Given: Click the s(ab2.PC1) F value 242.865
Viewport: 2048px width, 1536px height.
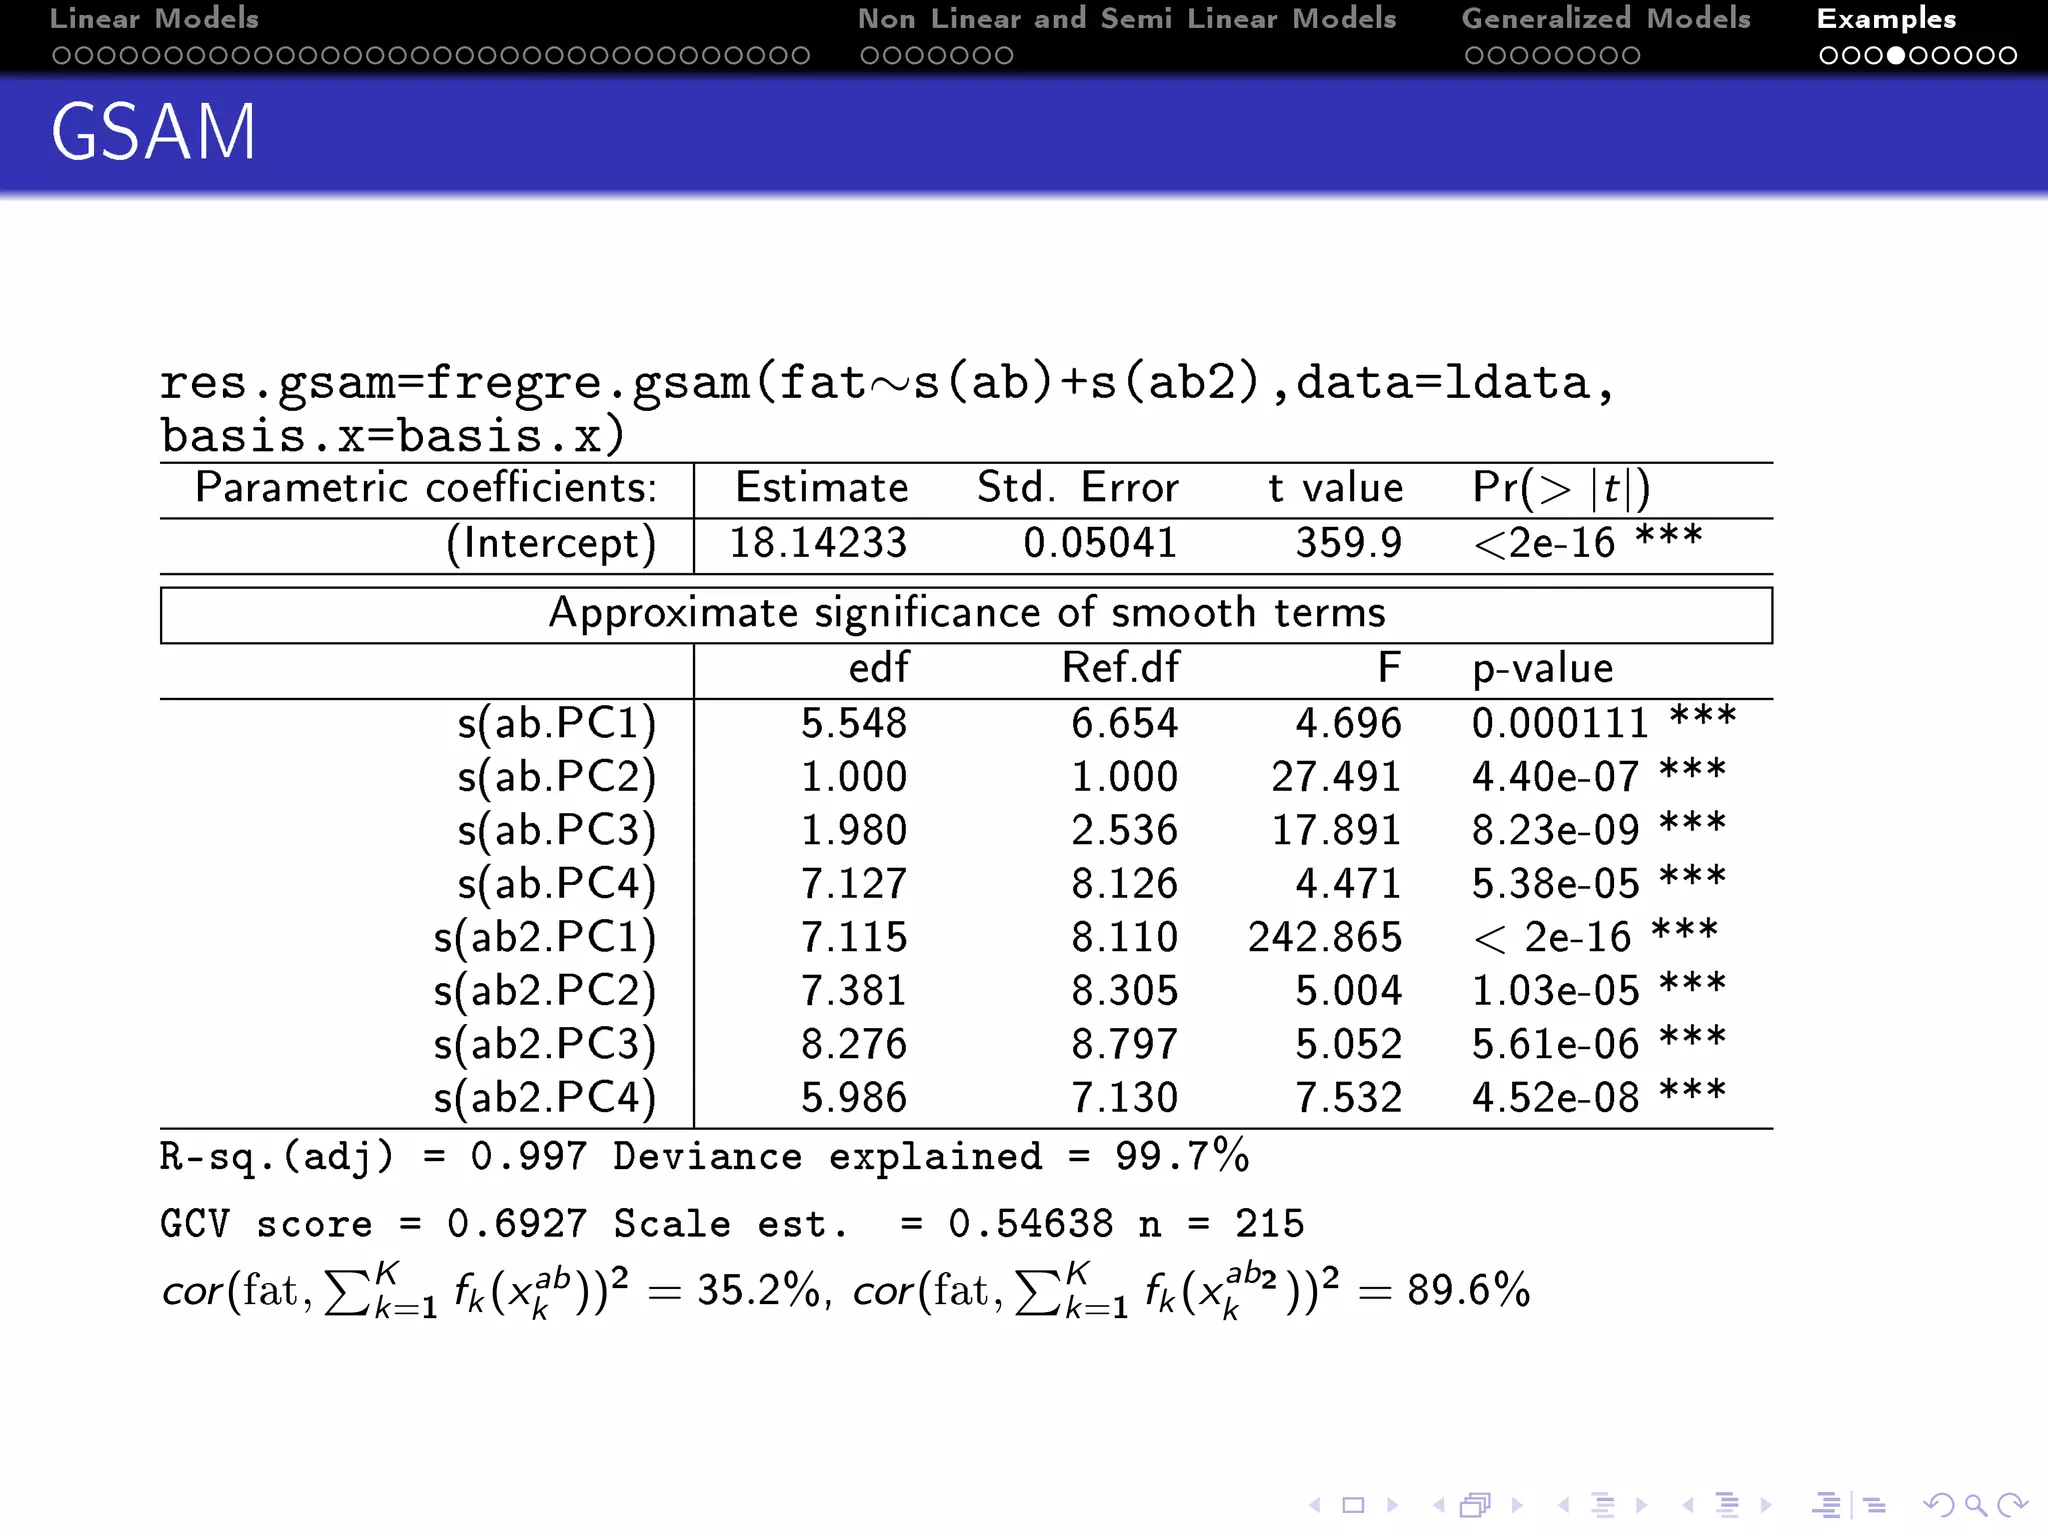Looking at the screenshot, I should (x=1325, y=938).
